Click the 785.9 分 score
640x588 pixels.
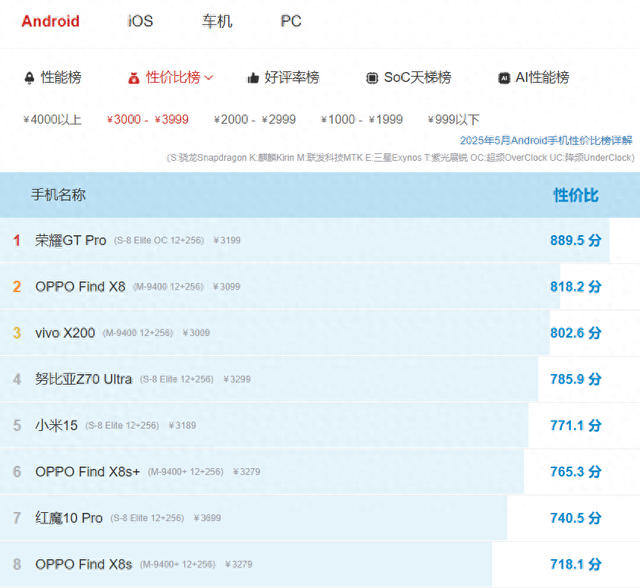point(576,379)
